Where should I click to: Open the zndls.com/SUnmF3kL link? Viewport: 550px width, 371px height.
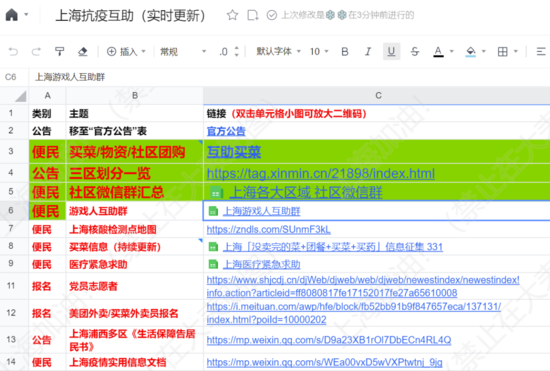tap(268, 229)
